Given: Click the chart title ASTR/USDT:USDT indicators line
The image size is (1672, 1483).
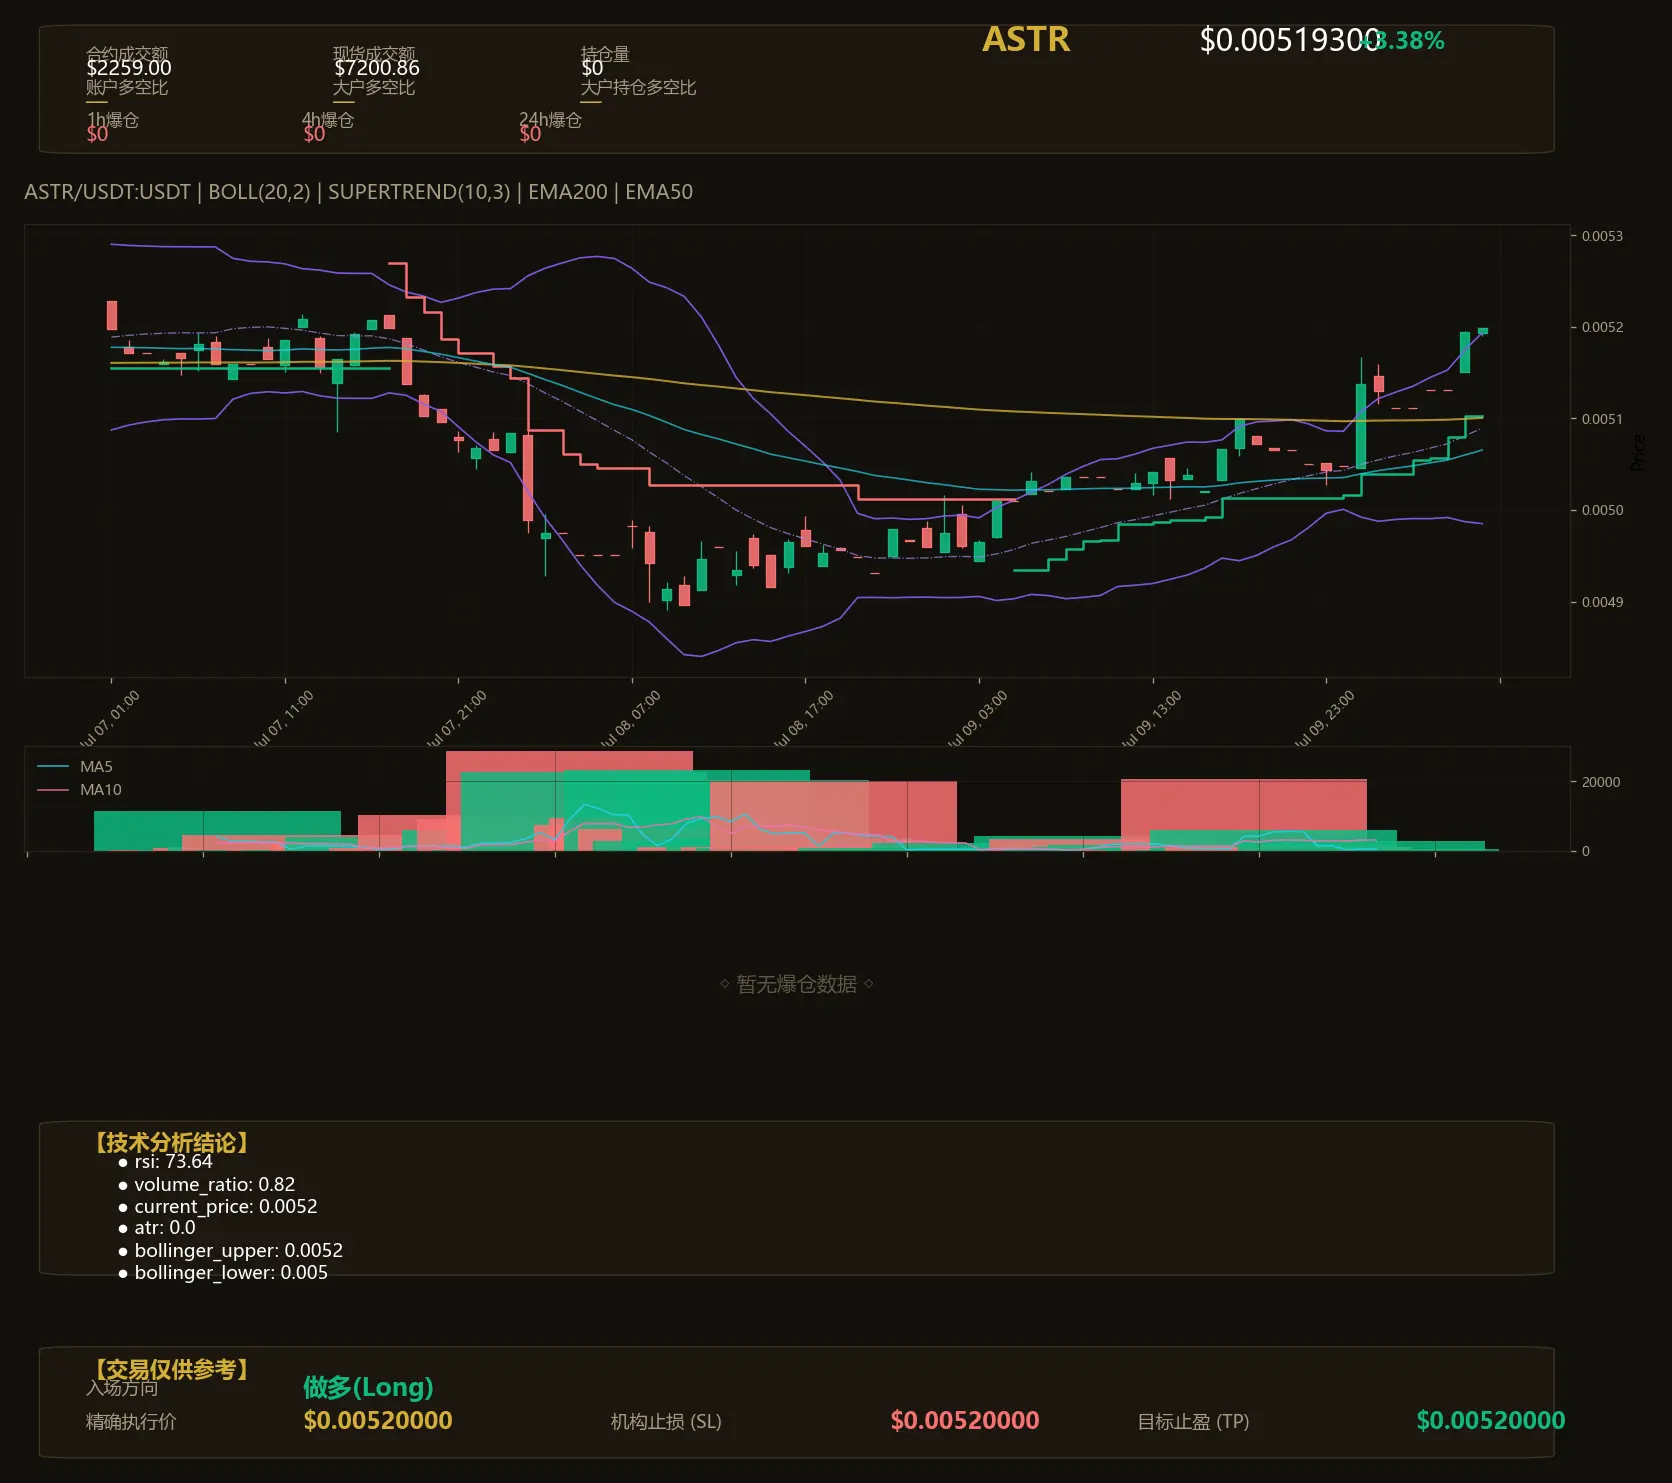Looking at the screenshot, I should tap(358, 192).
